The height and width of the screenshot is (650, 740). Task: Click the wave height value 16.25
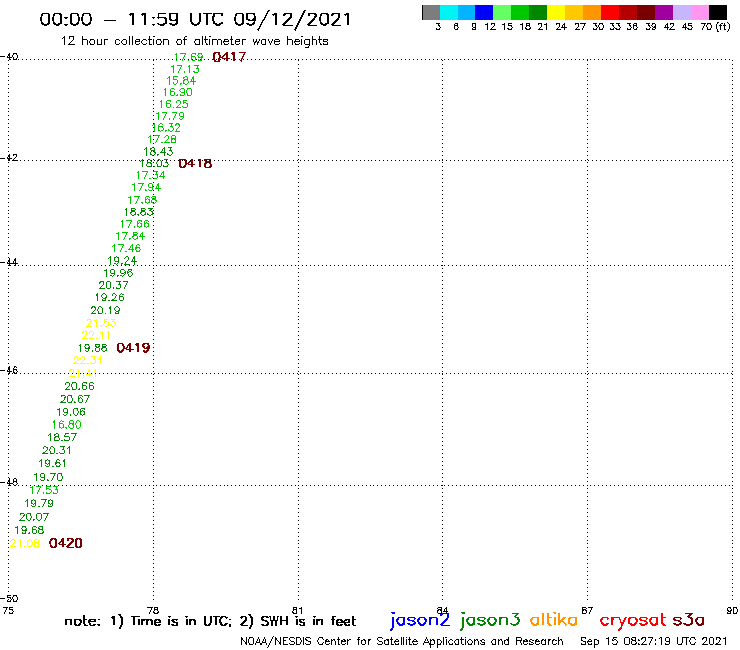[174, 104]
